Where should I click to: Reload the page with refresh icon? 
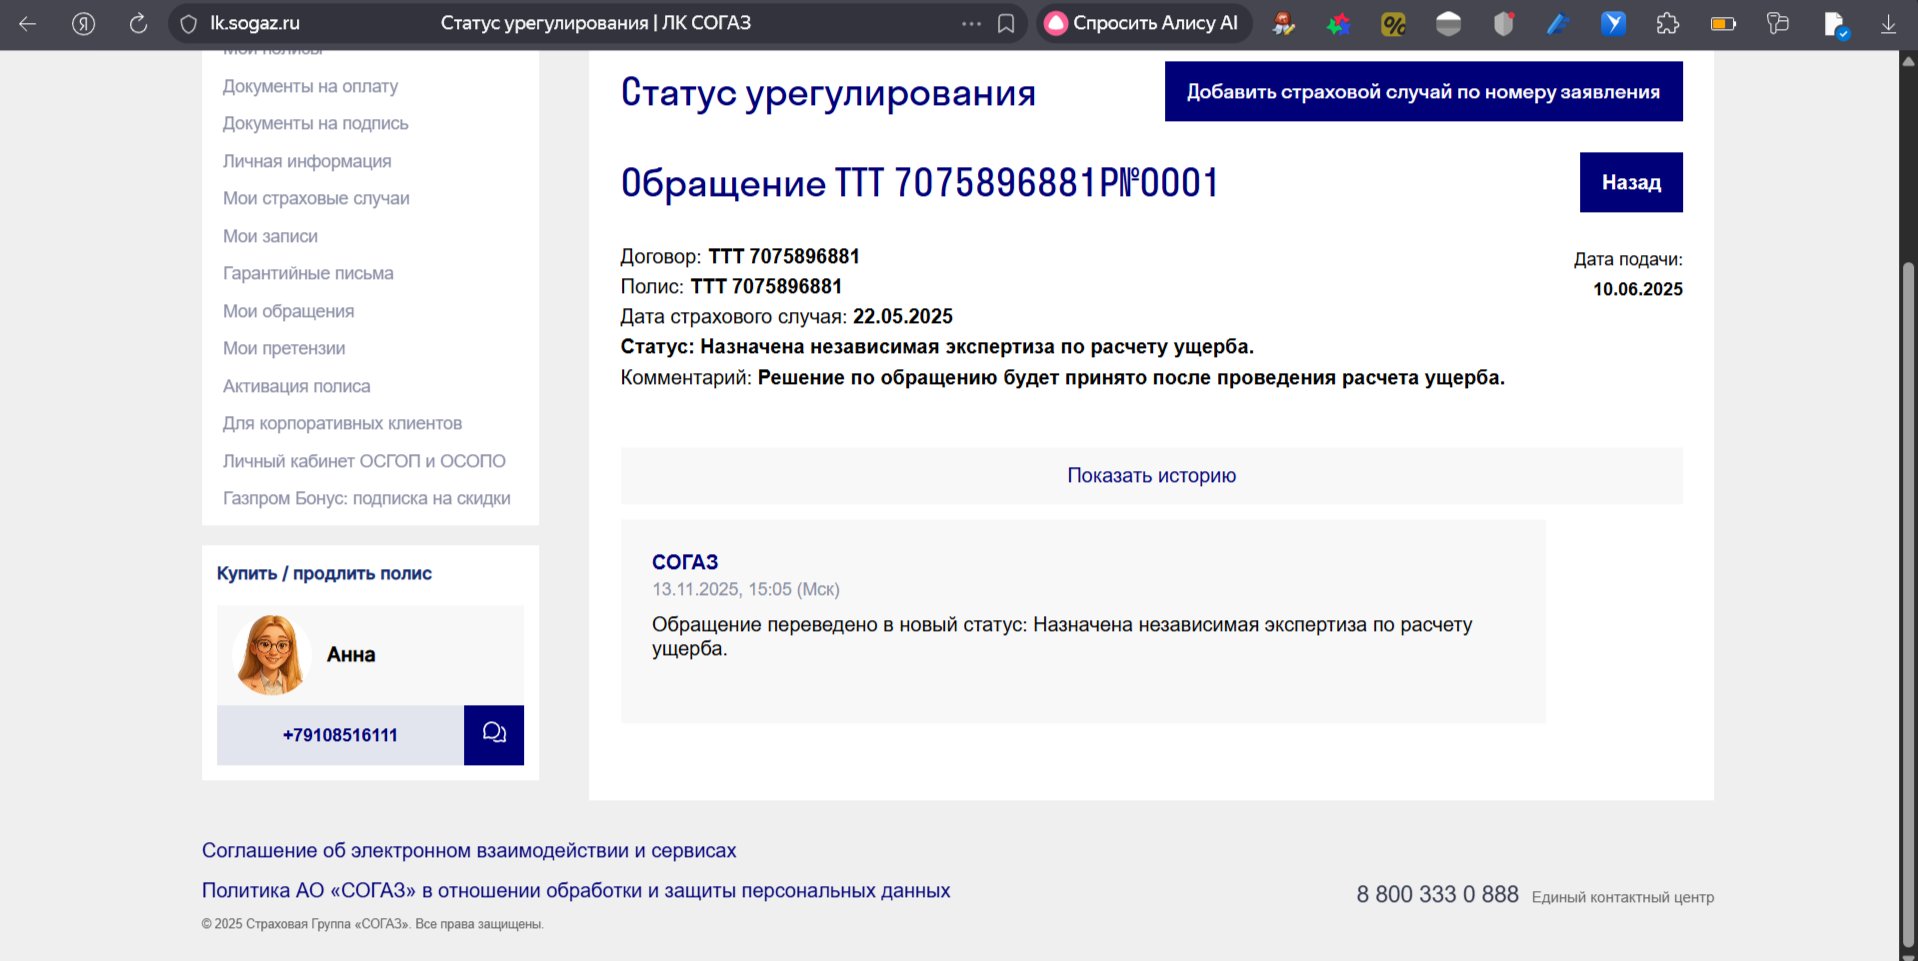(x=138, y=23)
